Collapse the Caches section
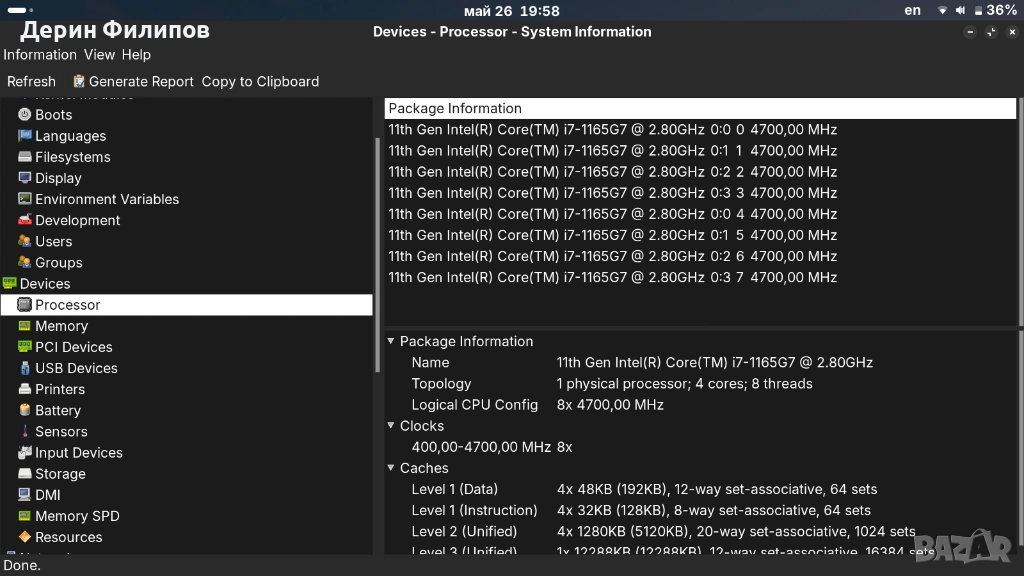Screen dimensions: 1024x576 [x=391, y=468]
